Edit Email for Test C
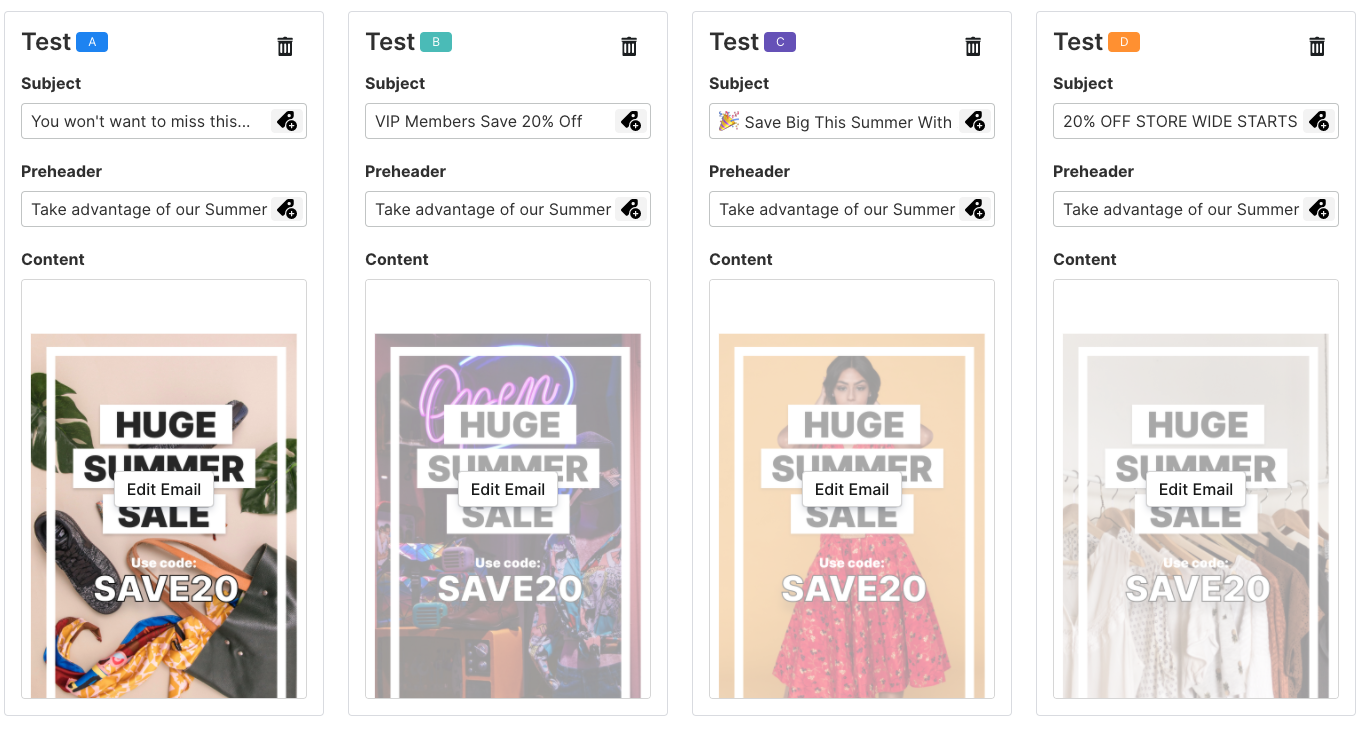The width and height of the screenshot is (1365, 734). click(x=852, y=489)
